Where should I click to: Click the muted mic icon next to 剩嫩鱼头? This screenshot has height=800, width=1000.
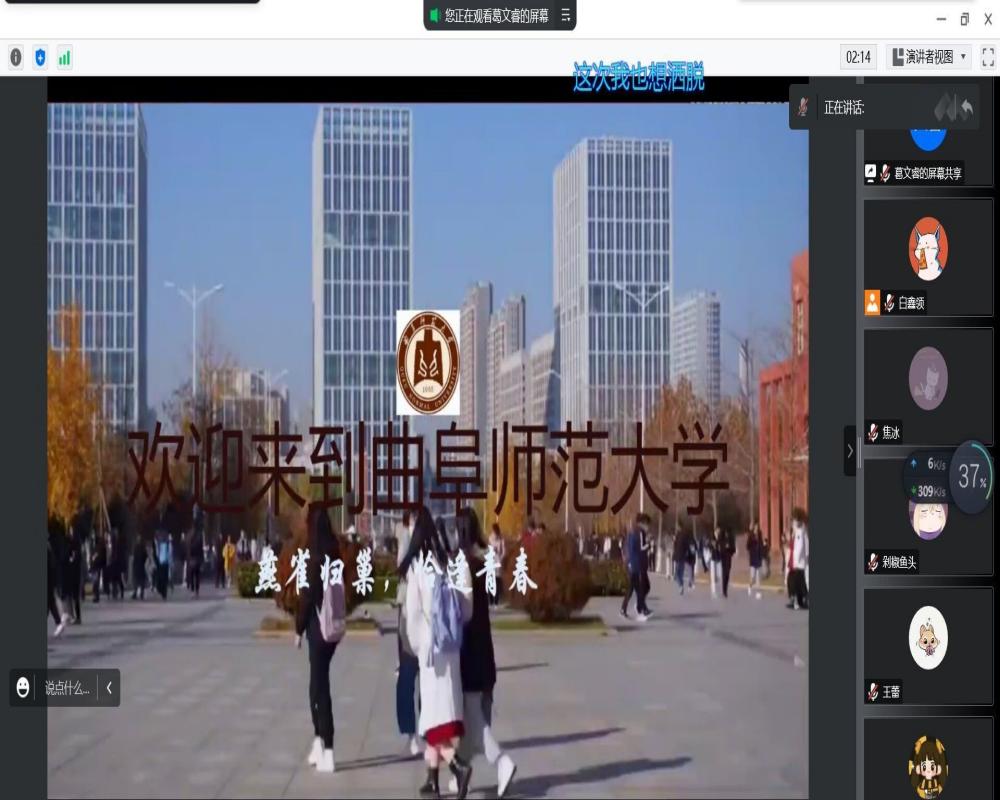click(872, 562)
